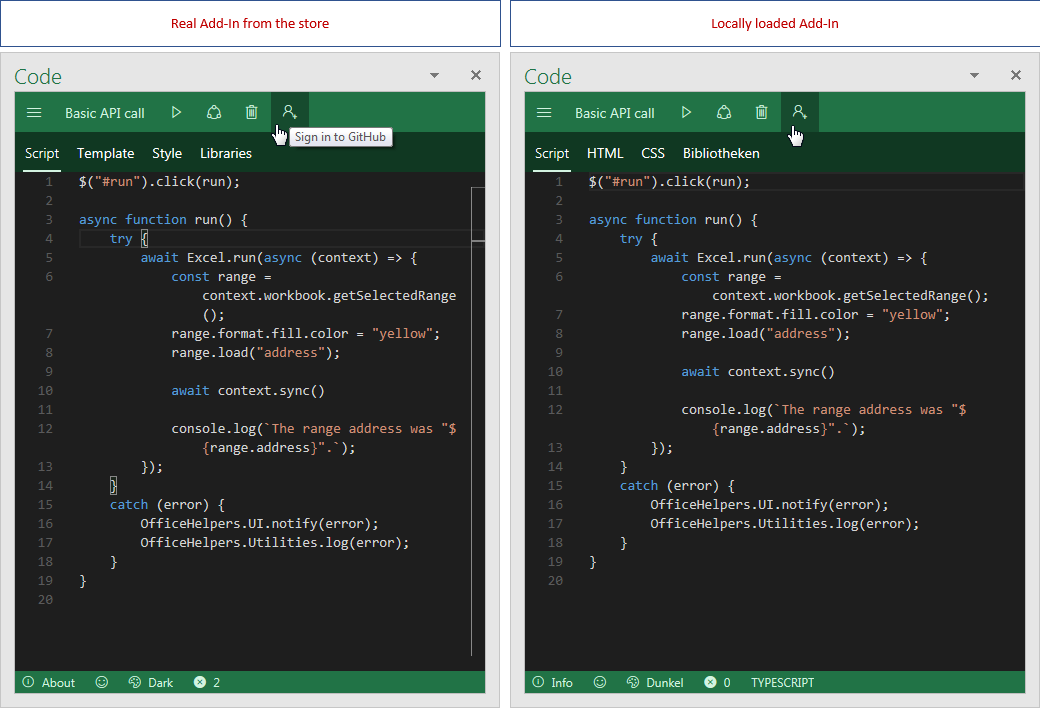
Task: Click line 1 $("#run") in right editor
Action: click(669, 181)
